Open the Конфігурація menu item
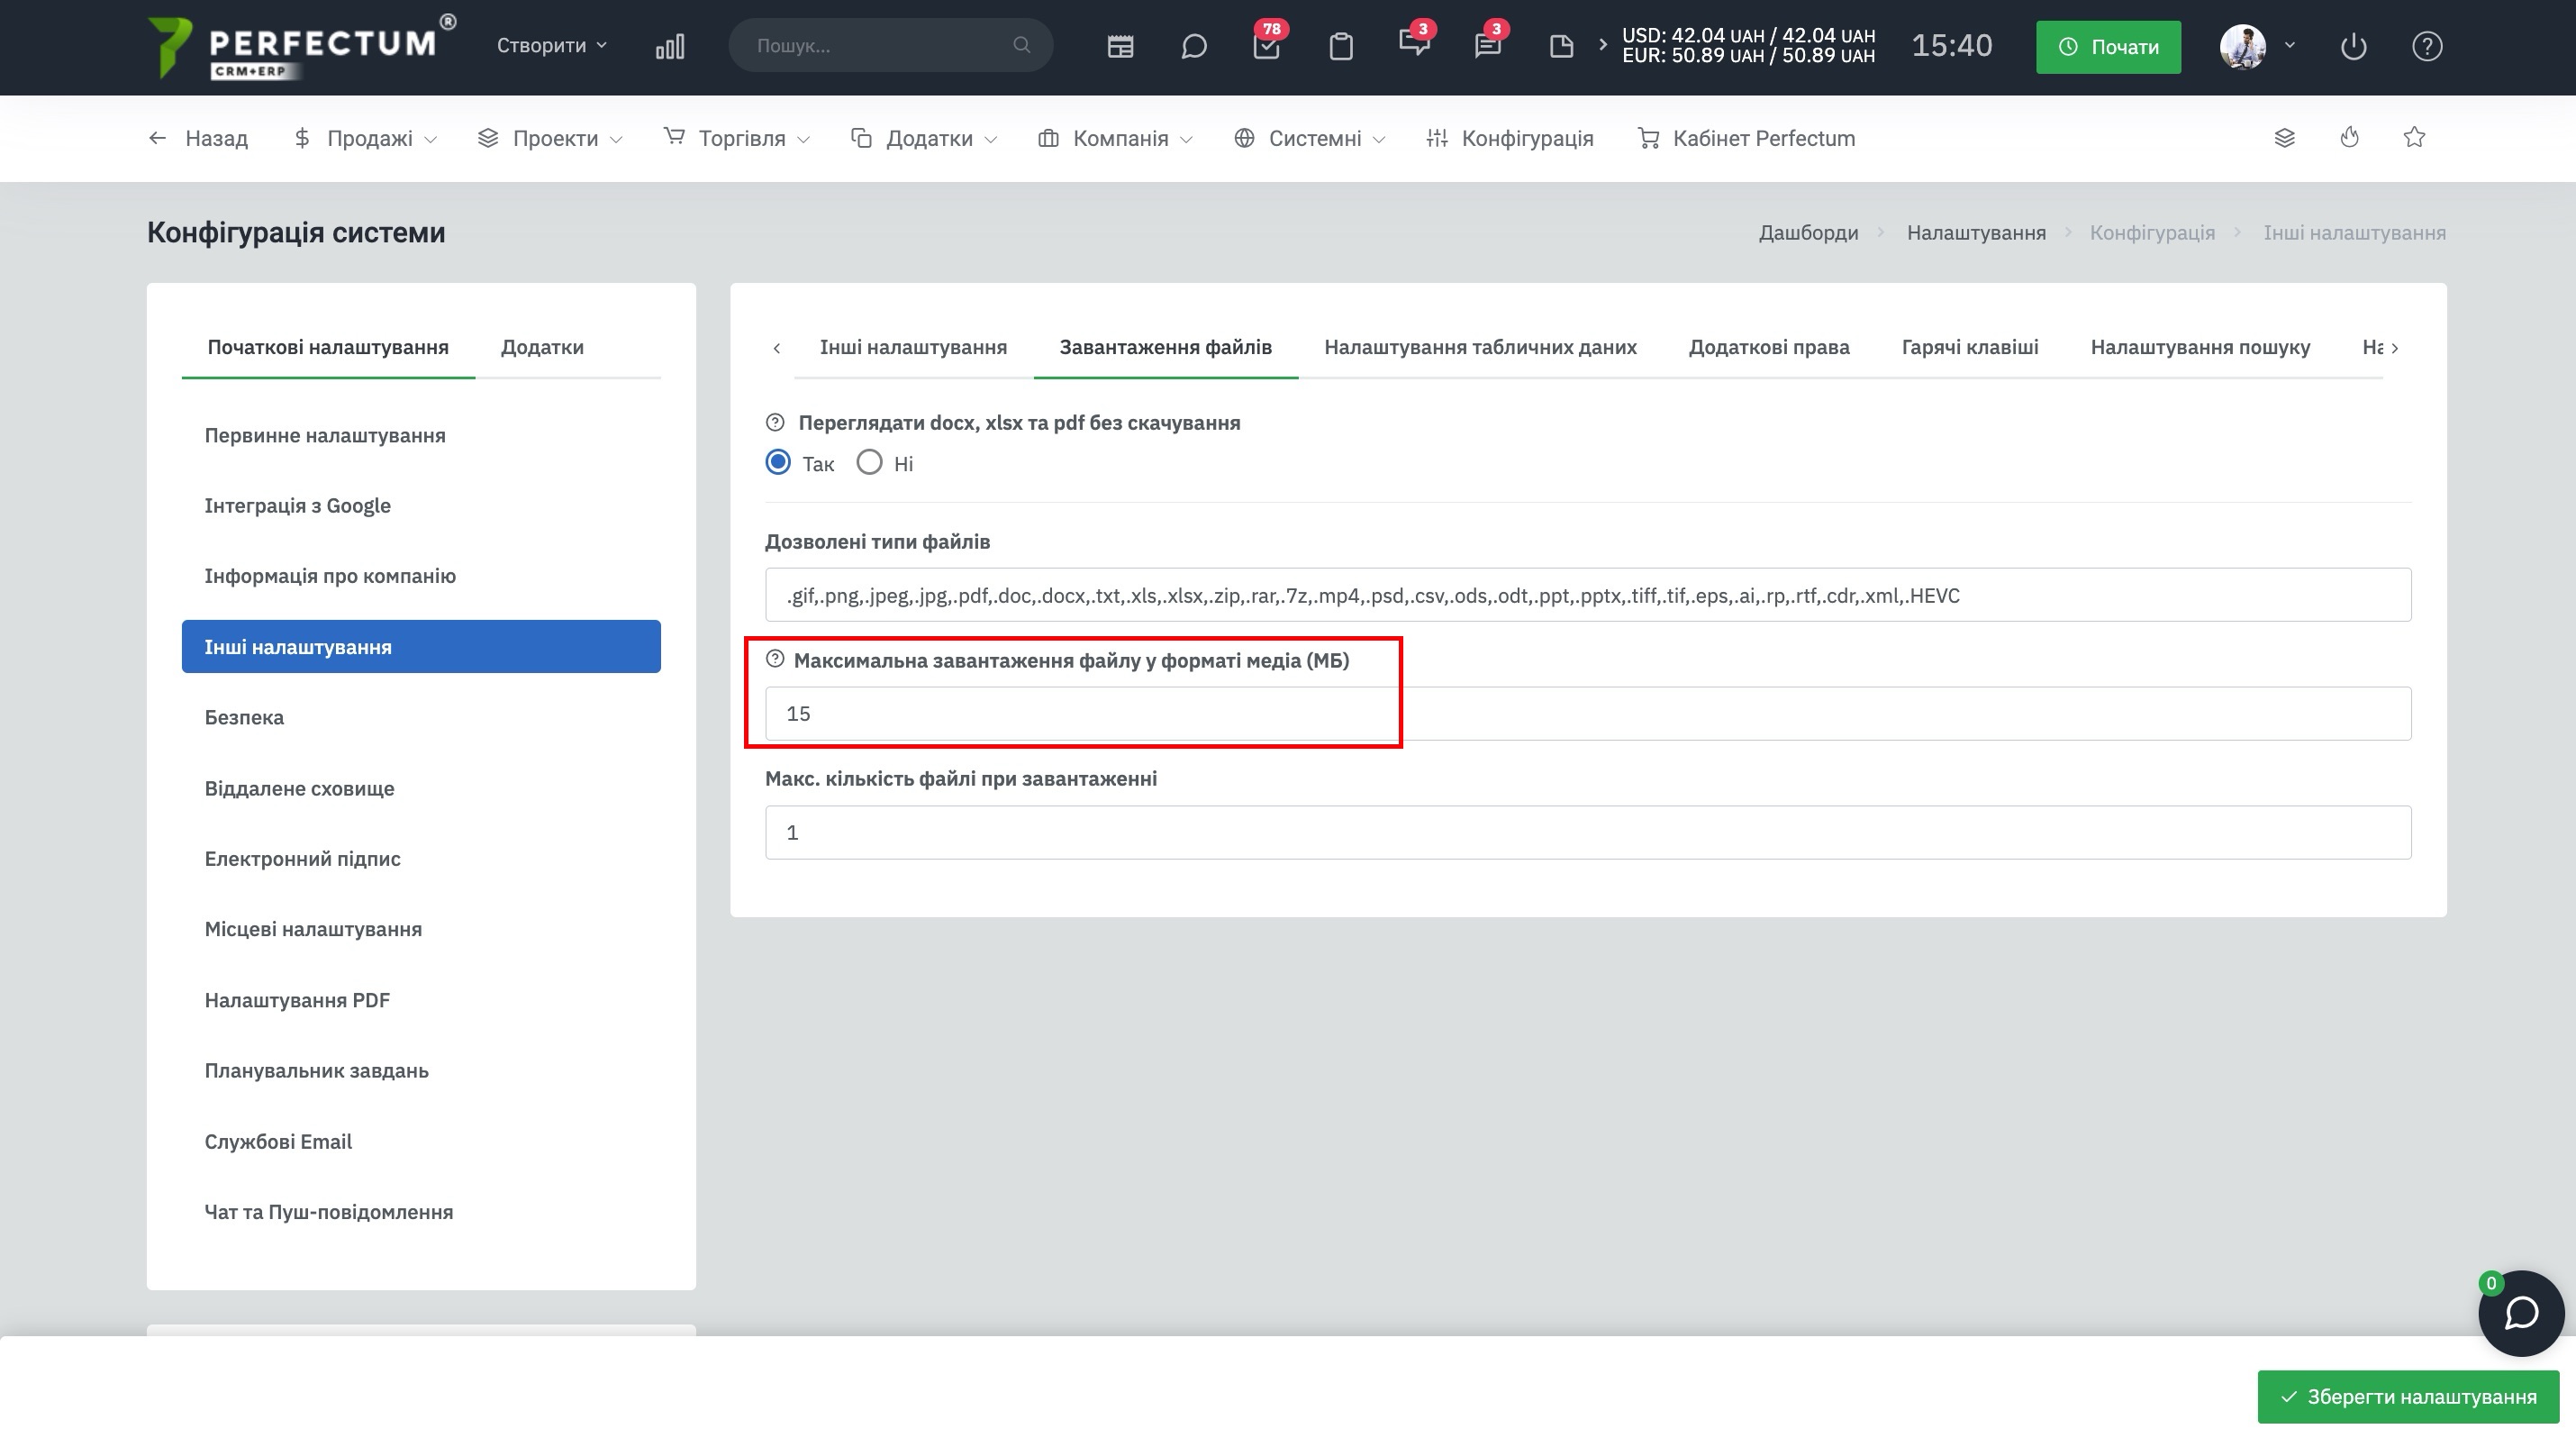2576x1429 pixels. tap(1510, 138)
